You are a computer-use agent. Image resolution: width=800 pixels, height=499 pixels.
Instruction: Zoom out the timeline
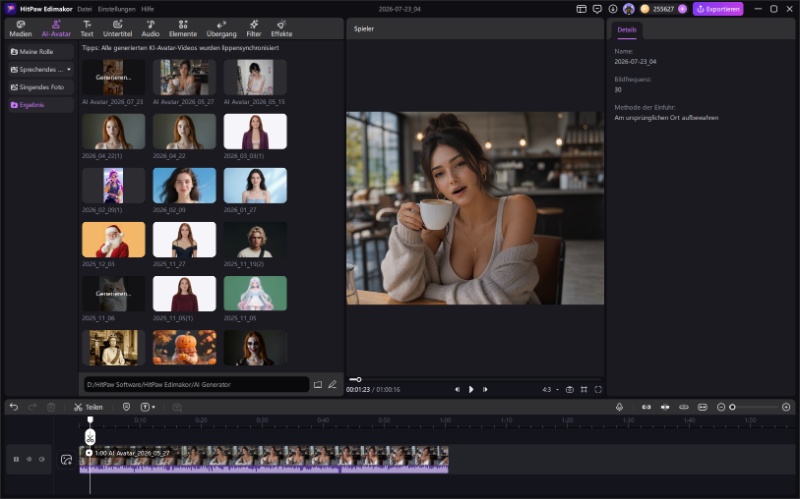coord(721,407)
